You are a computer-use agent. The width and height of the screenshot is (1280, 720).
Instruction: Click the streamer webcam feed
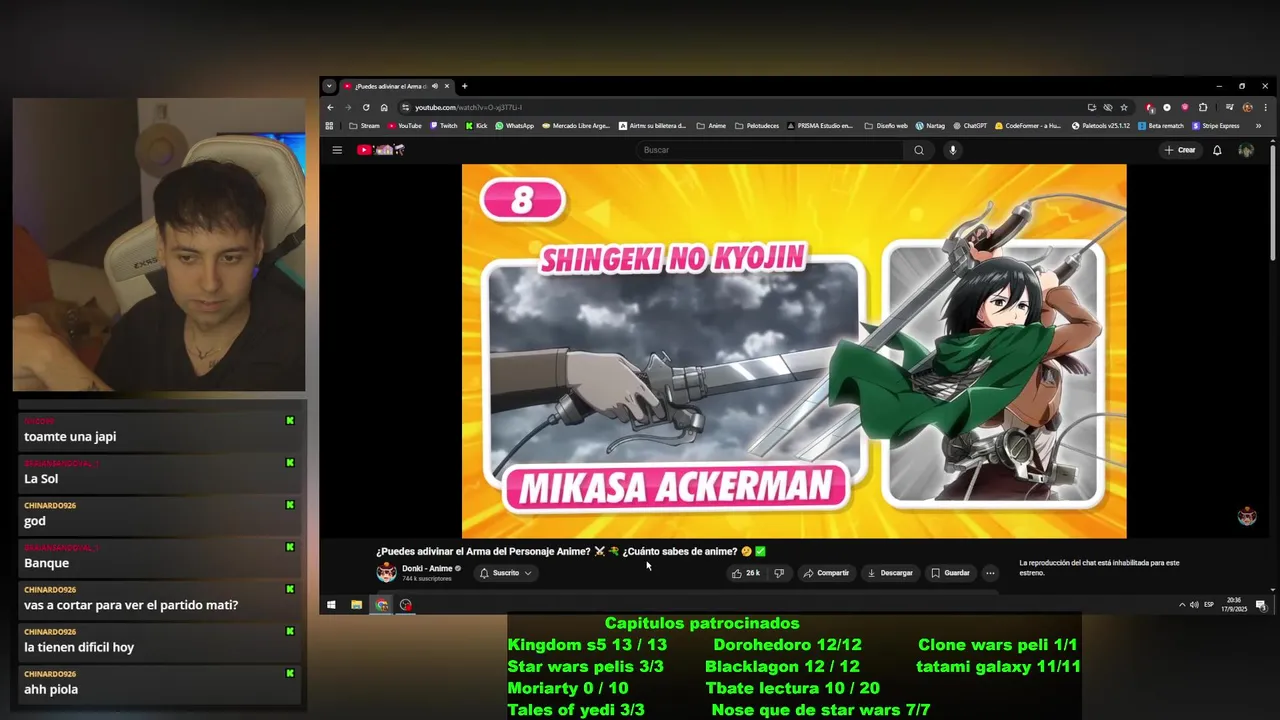[x=159, y=244]
